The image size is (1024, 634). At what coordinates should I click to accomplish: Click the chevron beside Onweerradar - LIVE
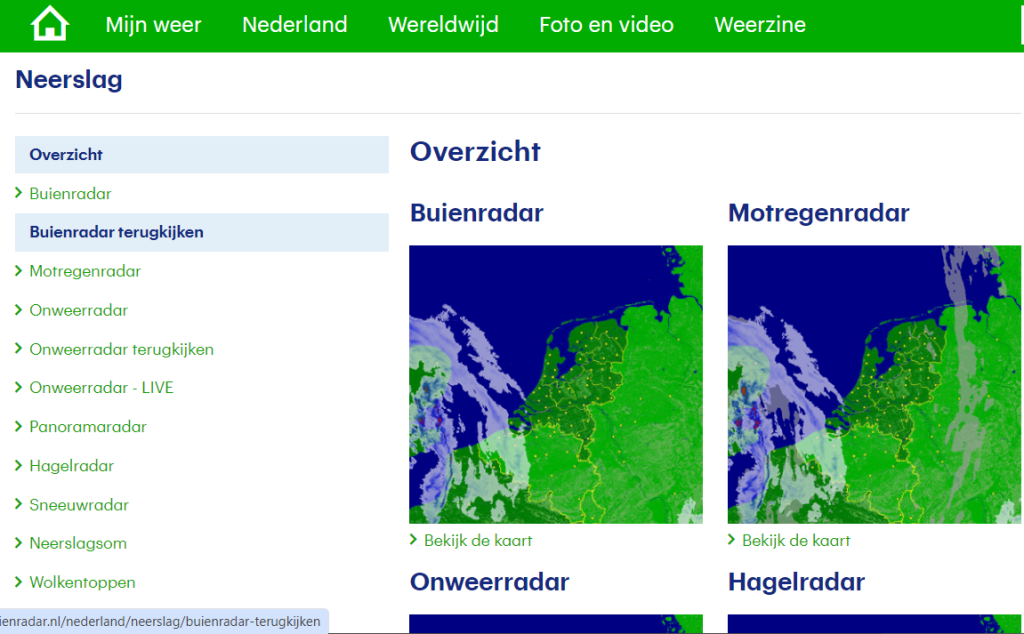[19, 387]
